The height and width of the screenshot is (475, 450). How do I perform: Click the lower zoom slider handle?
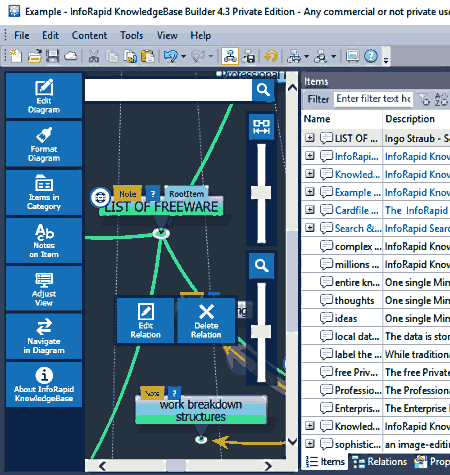261,331
